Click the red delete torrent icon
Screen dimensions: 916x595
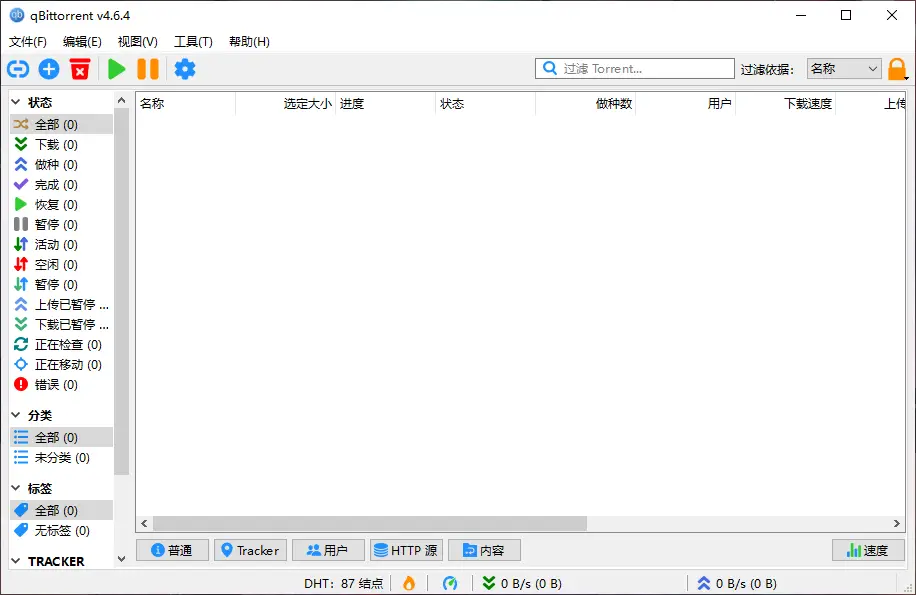(80, 69)
